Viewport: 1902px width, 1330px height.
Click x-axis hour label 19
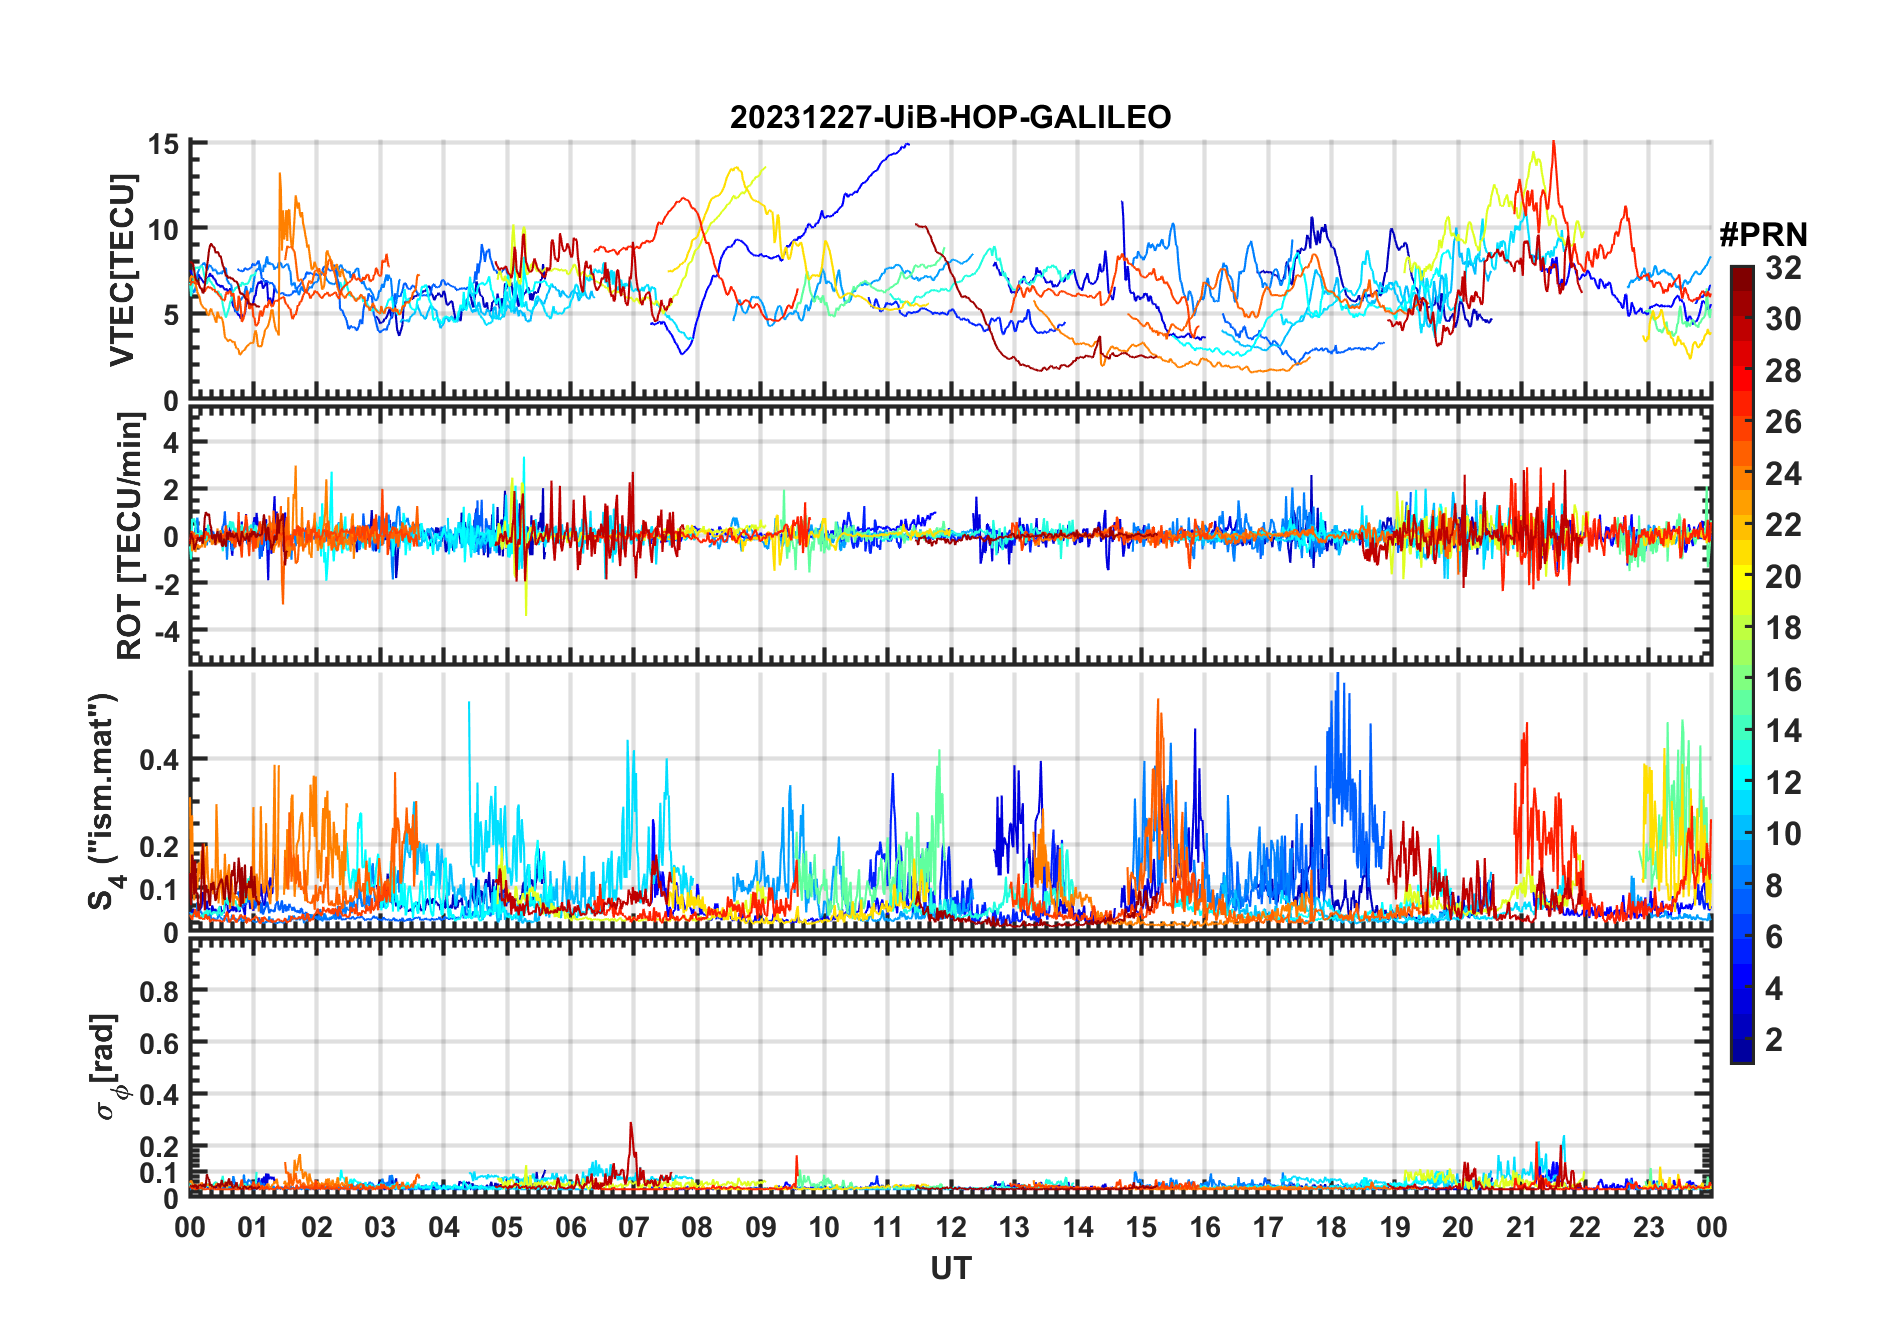pyautogui.click(x=1395, y=1228)
